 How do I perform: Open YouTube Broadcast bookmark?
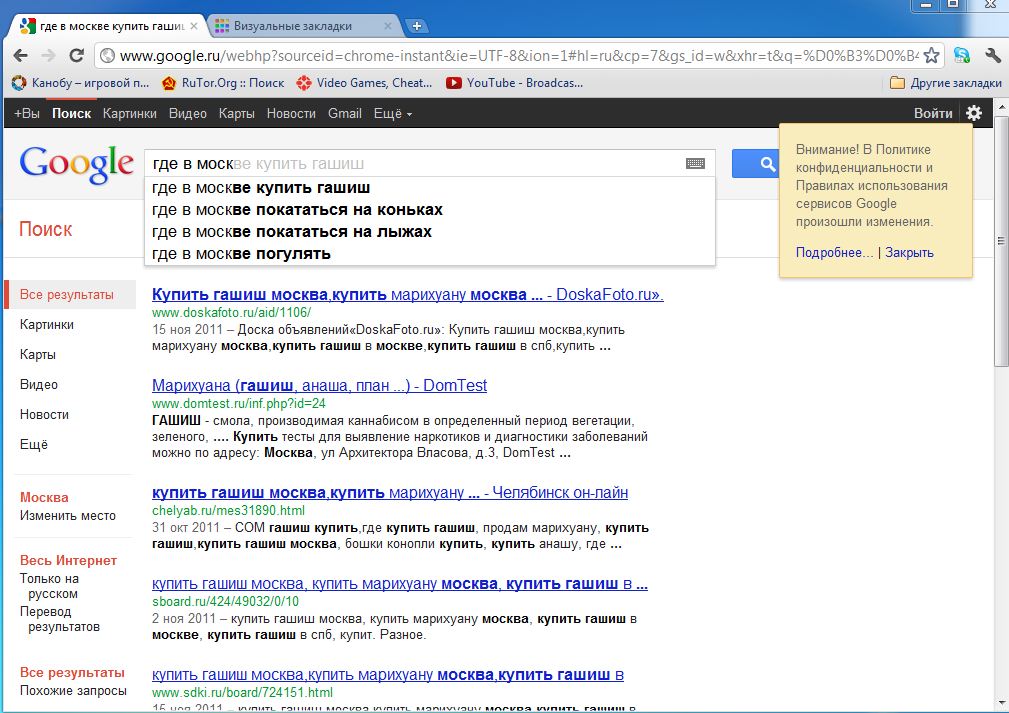point(514,82)
